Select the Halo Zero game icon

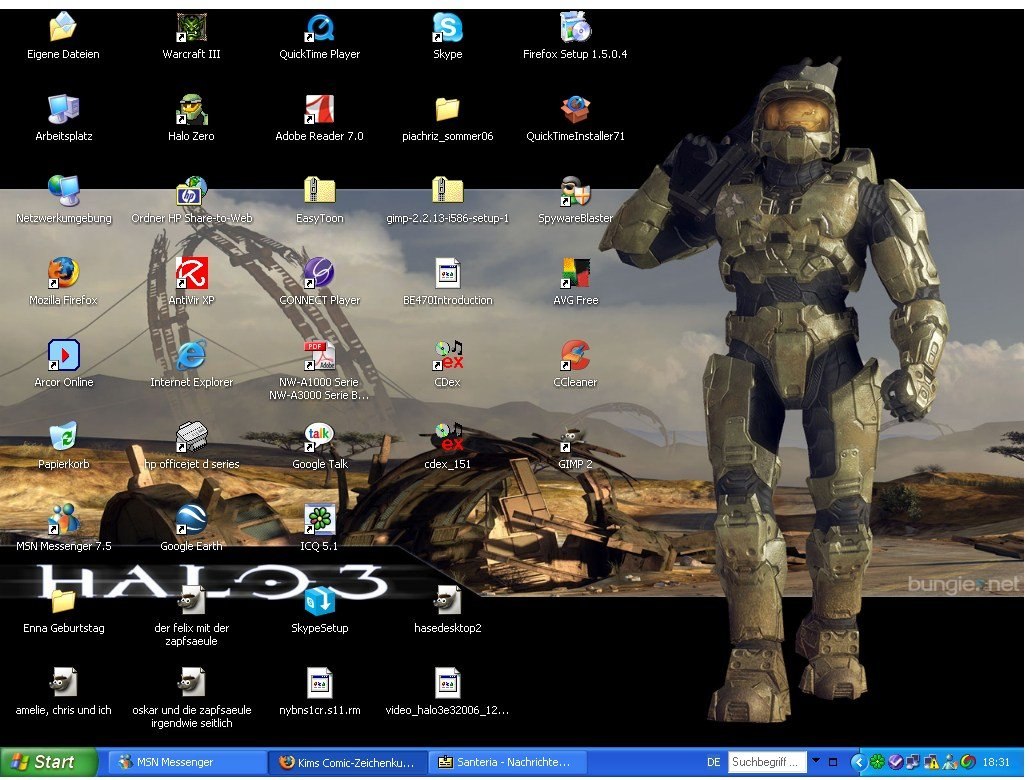[191, 110]
